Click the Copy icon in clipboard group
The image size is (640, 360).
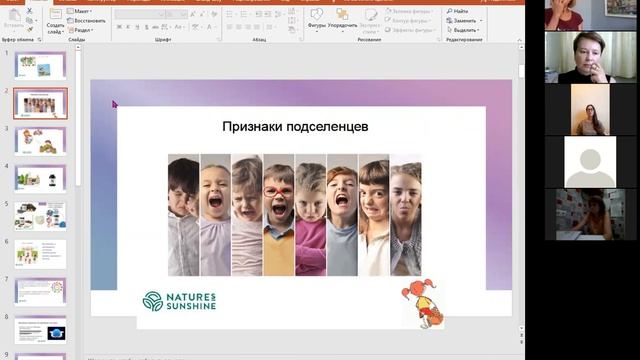tap(29, 20)
